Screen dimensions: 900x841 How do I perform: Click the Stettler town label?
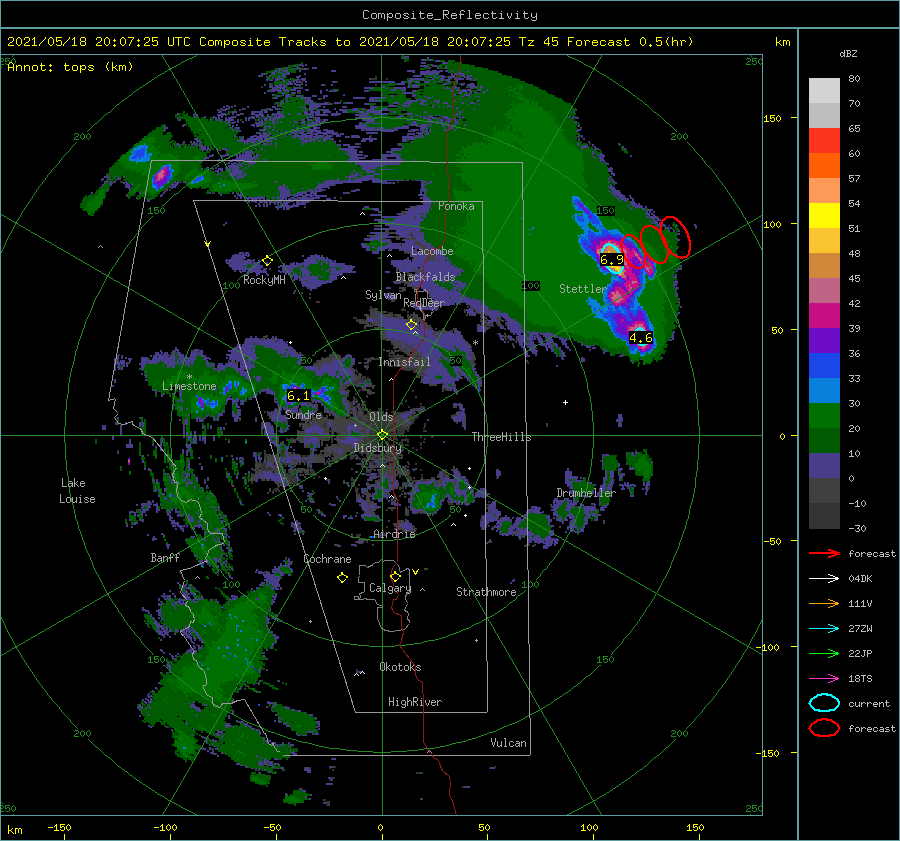[583, 289]
